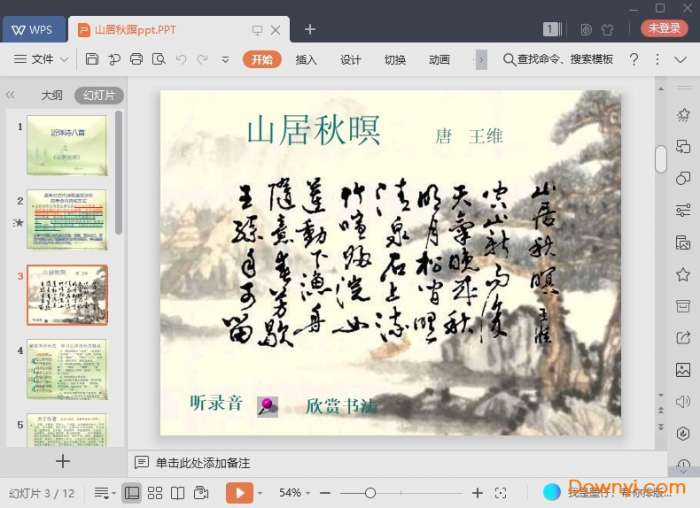Select the 开始 ribbon tab
Image resolution: width=700 pixels, height=508 pixels.
pyautogui.click(x=262, y=59)
